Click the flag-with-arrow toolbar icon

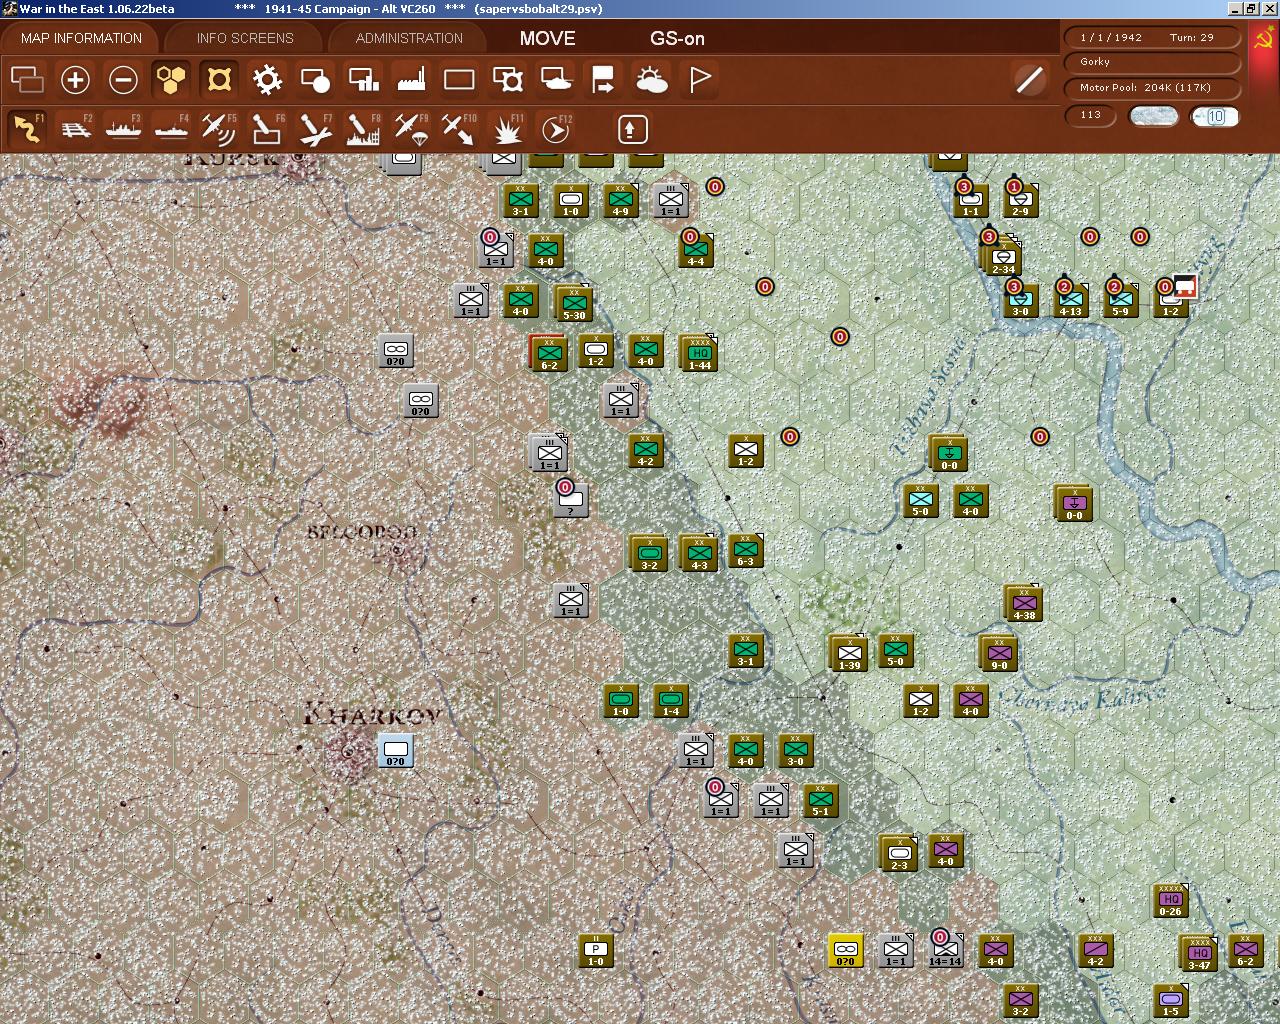click(x=603, y=79)
